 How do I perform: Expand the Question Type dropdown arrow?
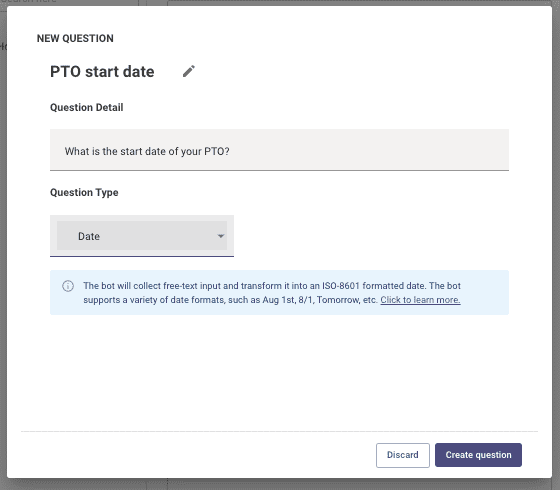pyautogui.click(x=221, y=236)
